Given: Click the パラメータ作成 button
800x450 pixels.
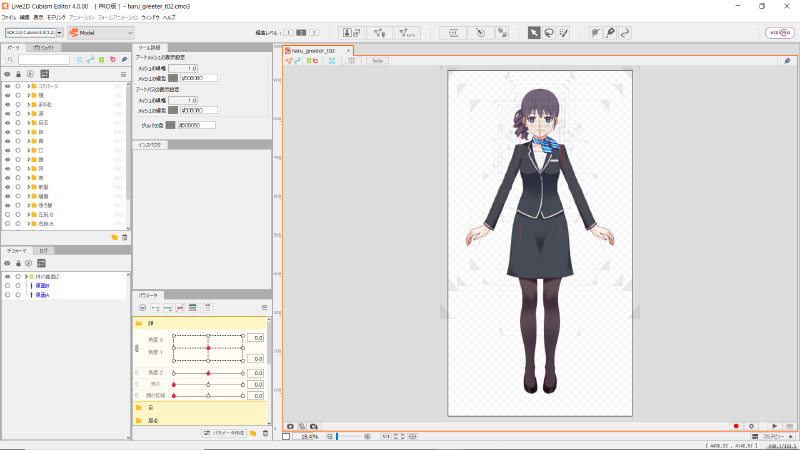Looking at the screenshot, I should coord(224,433).
